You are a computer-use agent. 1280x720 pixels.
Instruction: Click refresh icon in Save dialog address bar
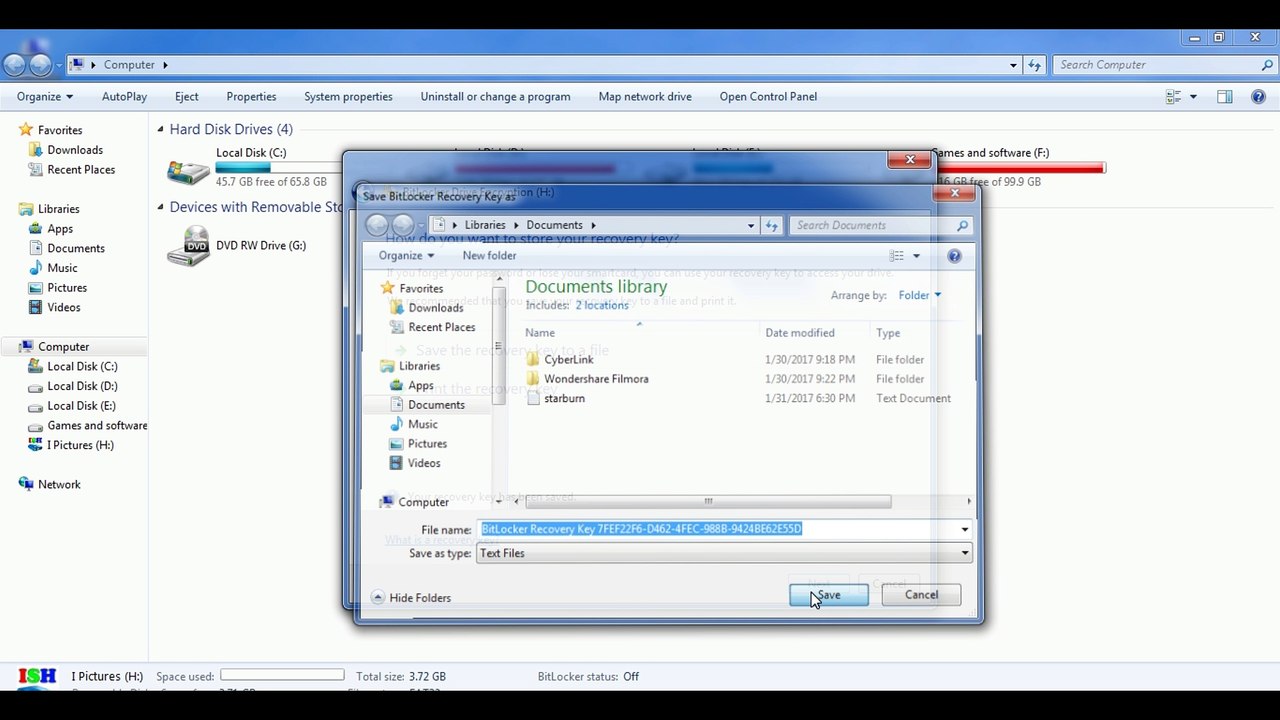pyautogui.click(x=772, y=225)
